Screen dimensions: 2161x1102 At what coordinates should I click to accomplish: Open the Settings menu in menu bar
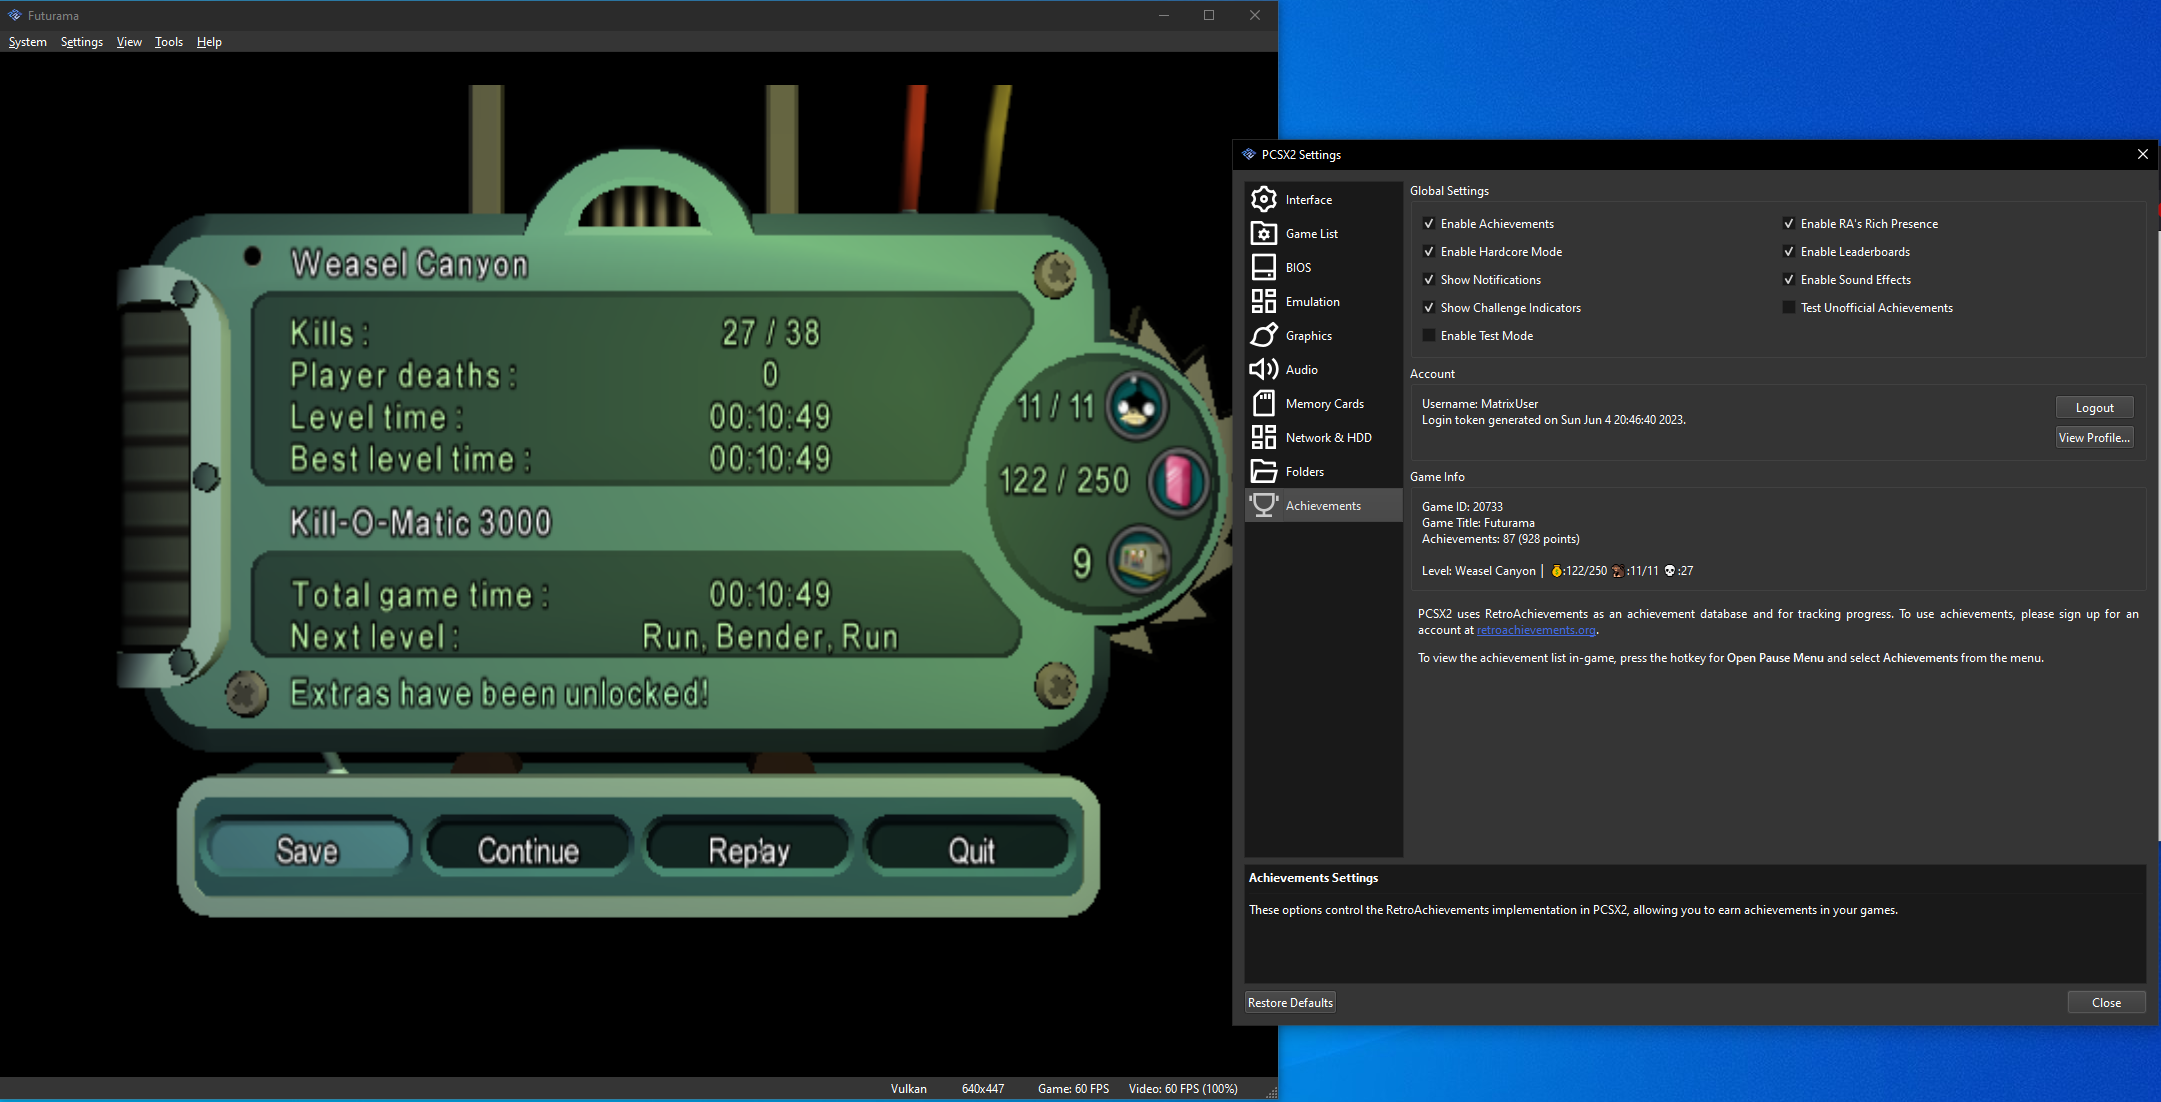point(82,42)
